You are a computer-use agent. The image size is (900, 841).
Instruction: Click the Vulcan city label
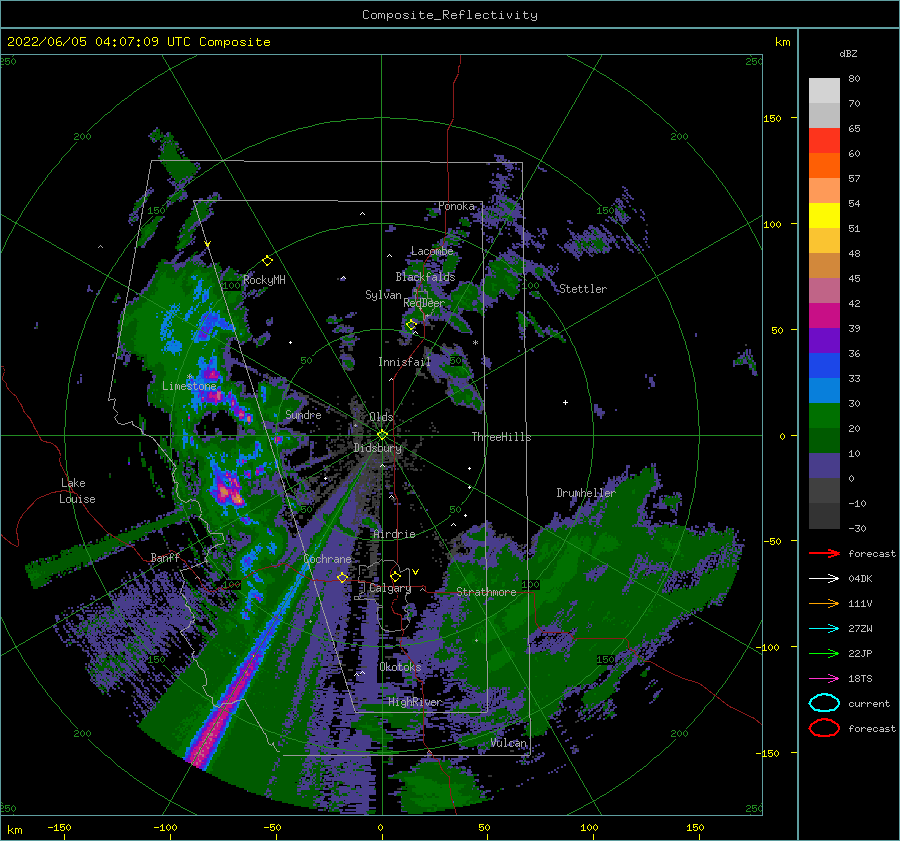tap(509, 743)
